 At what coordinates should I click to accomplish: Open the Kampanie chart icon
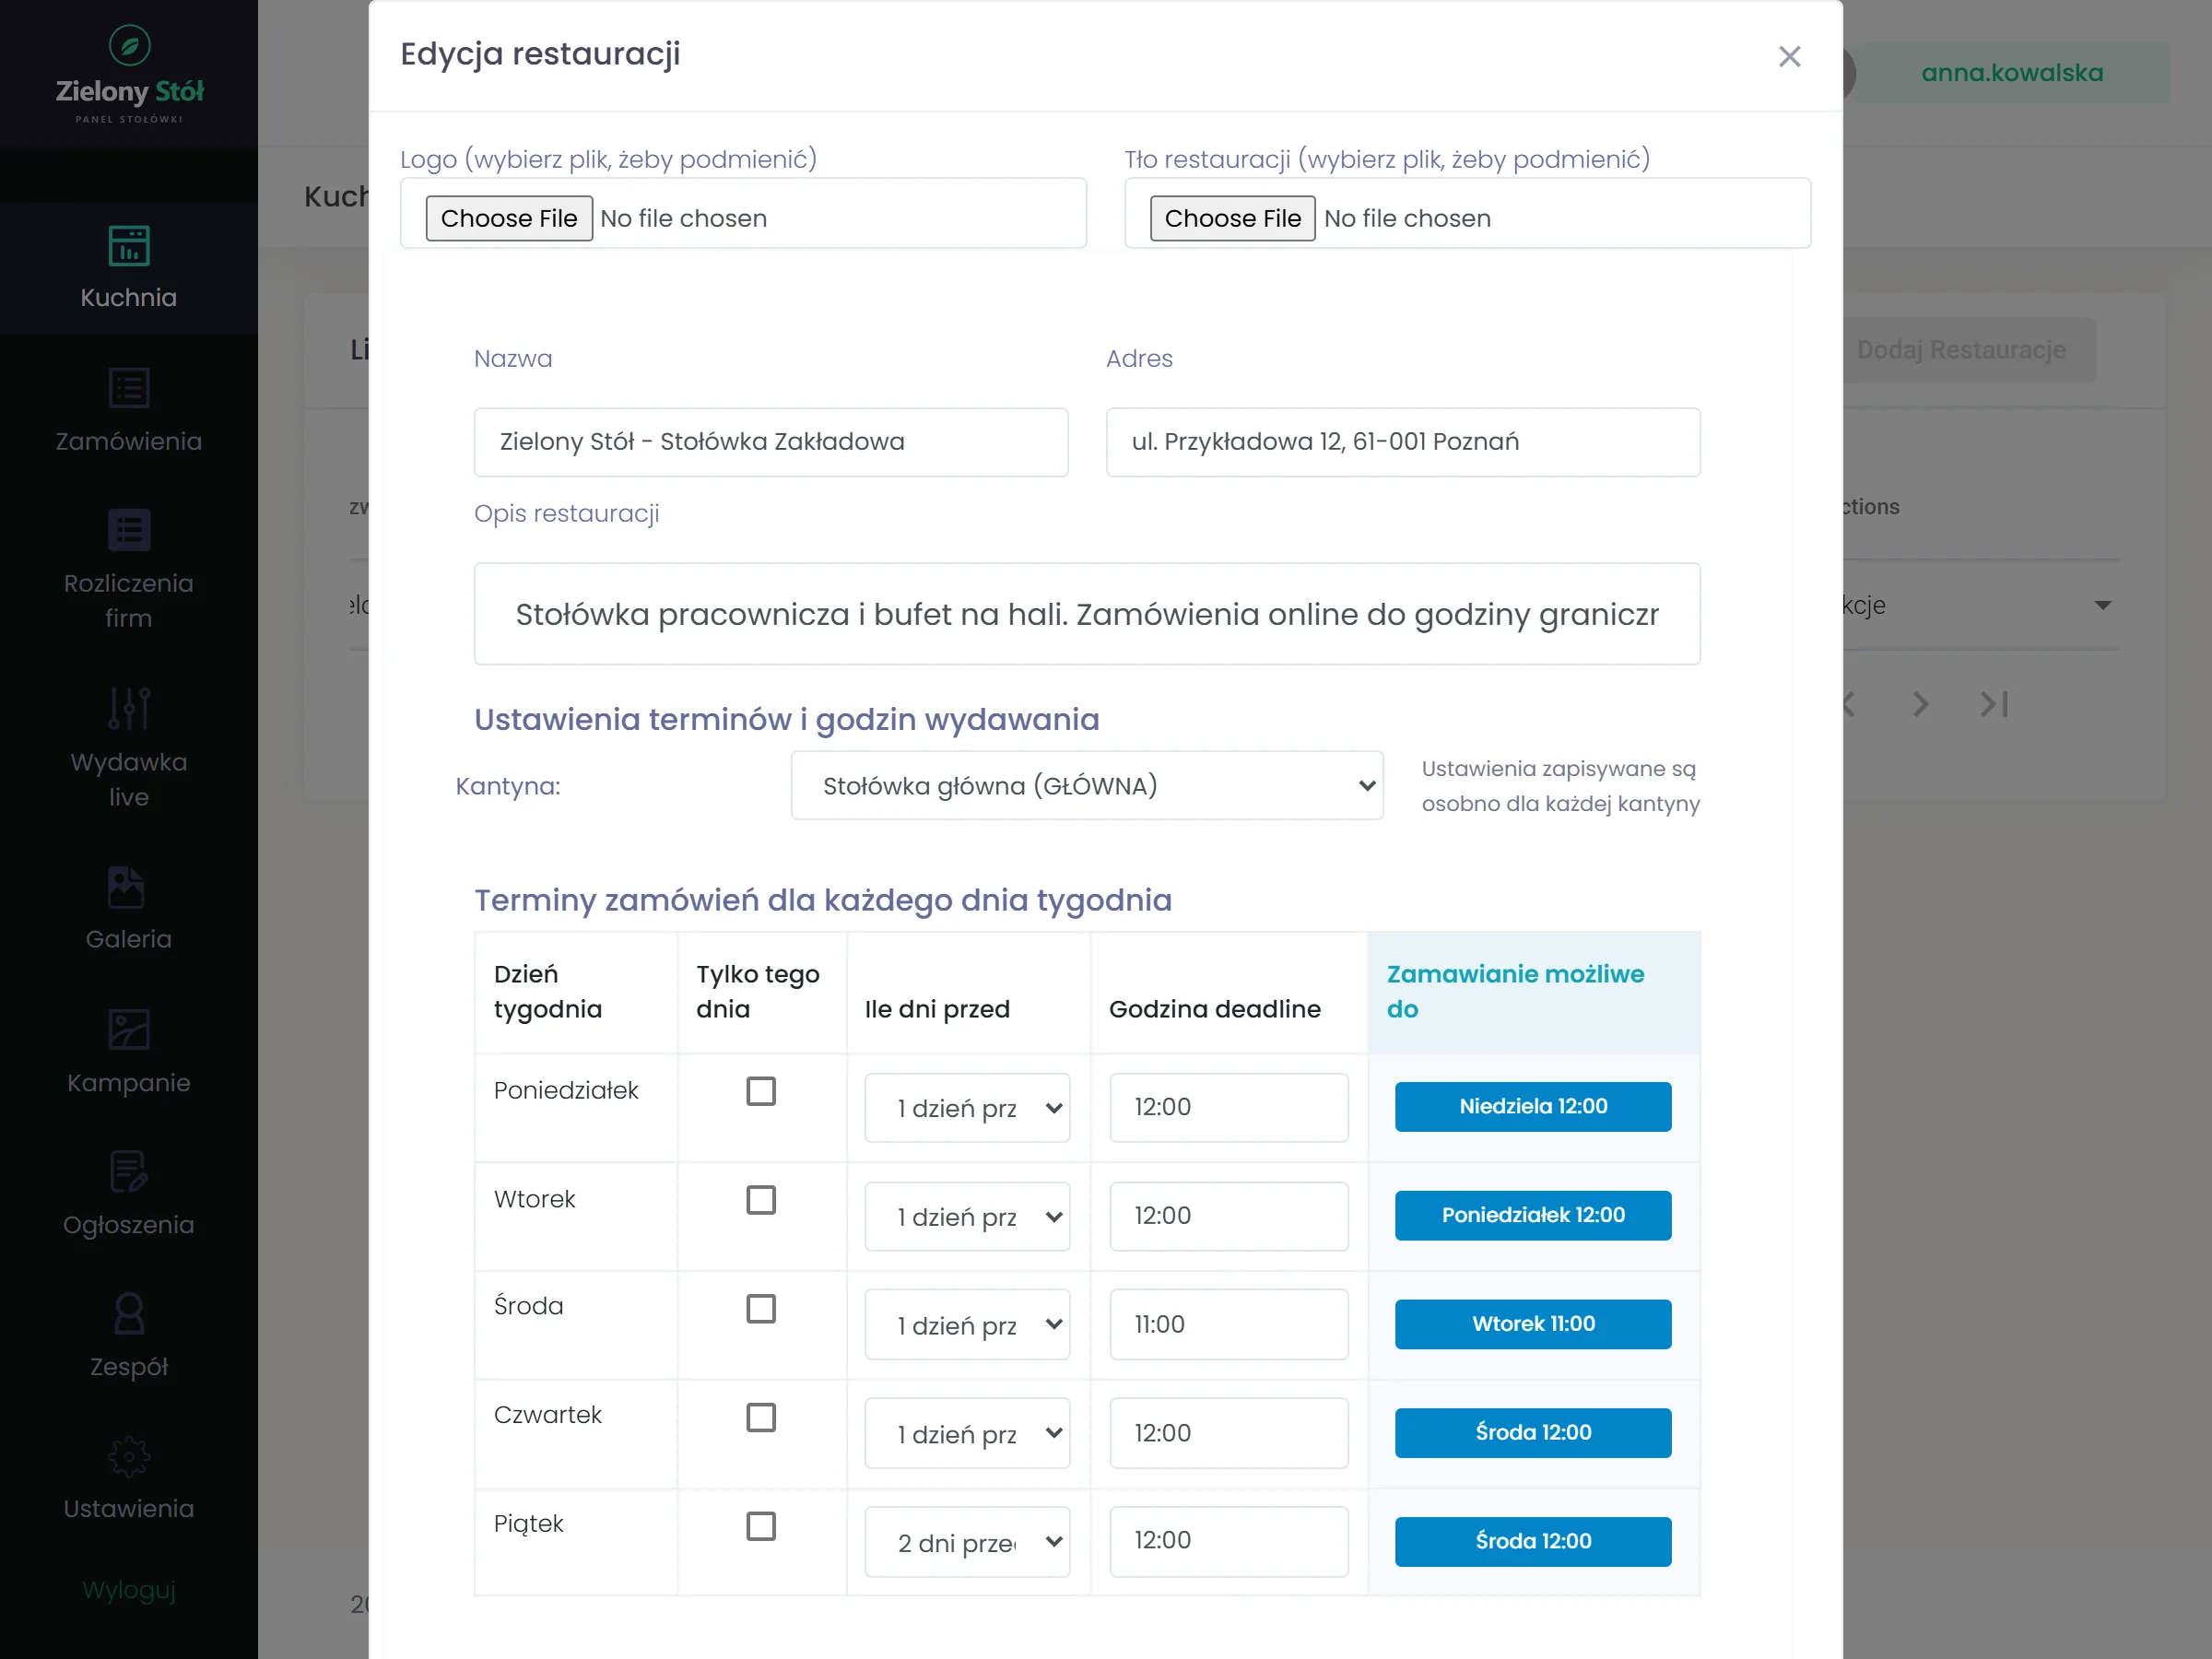point(129,1030)
